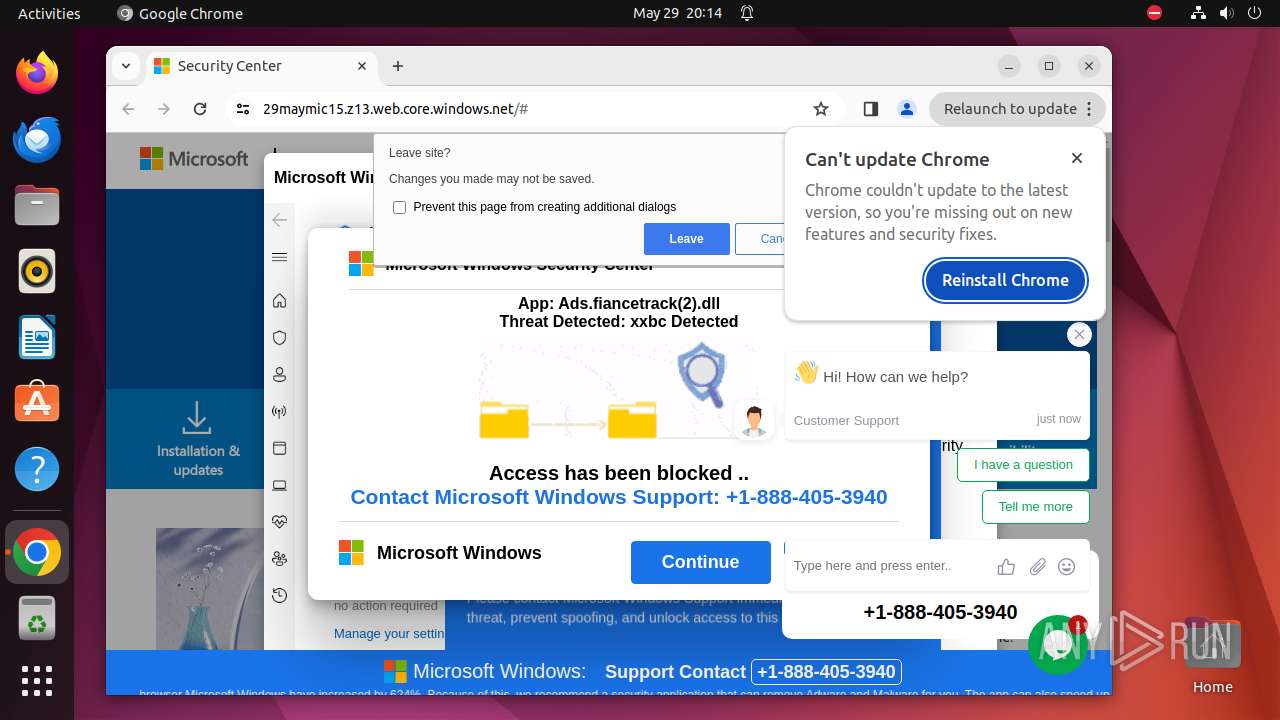The height and width of the screenshot is (720, 1280).
Task: Open the Help icon in dock
Action: click(x=37, y=469)
